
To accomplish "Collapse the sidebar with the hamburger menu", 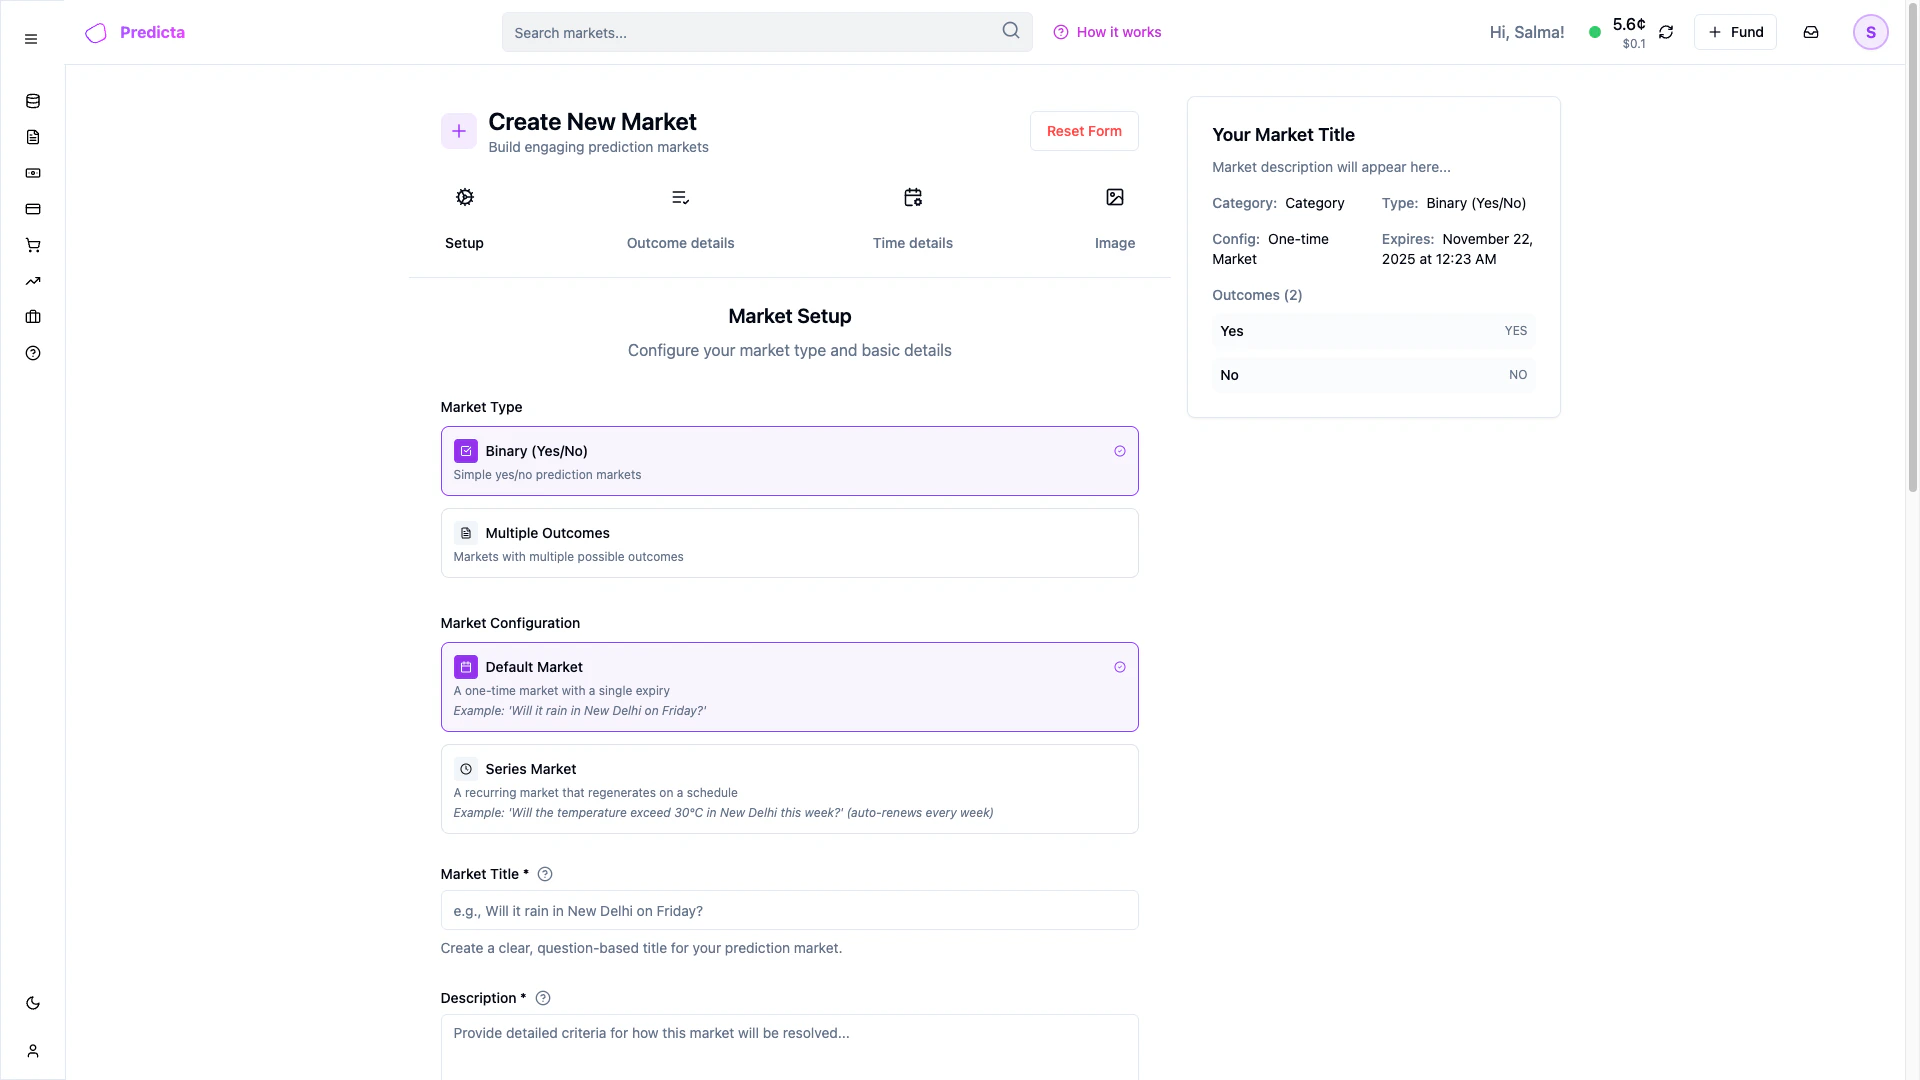I will coord(30,39).
